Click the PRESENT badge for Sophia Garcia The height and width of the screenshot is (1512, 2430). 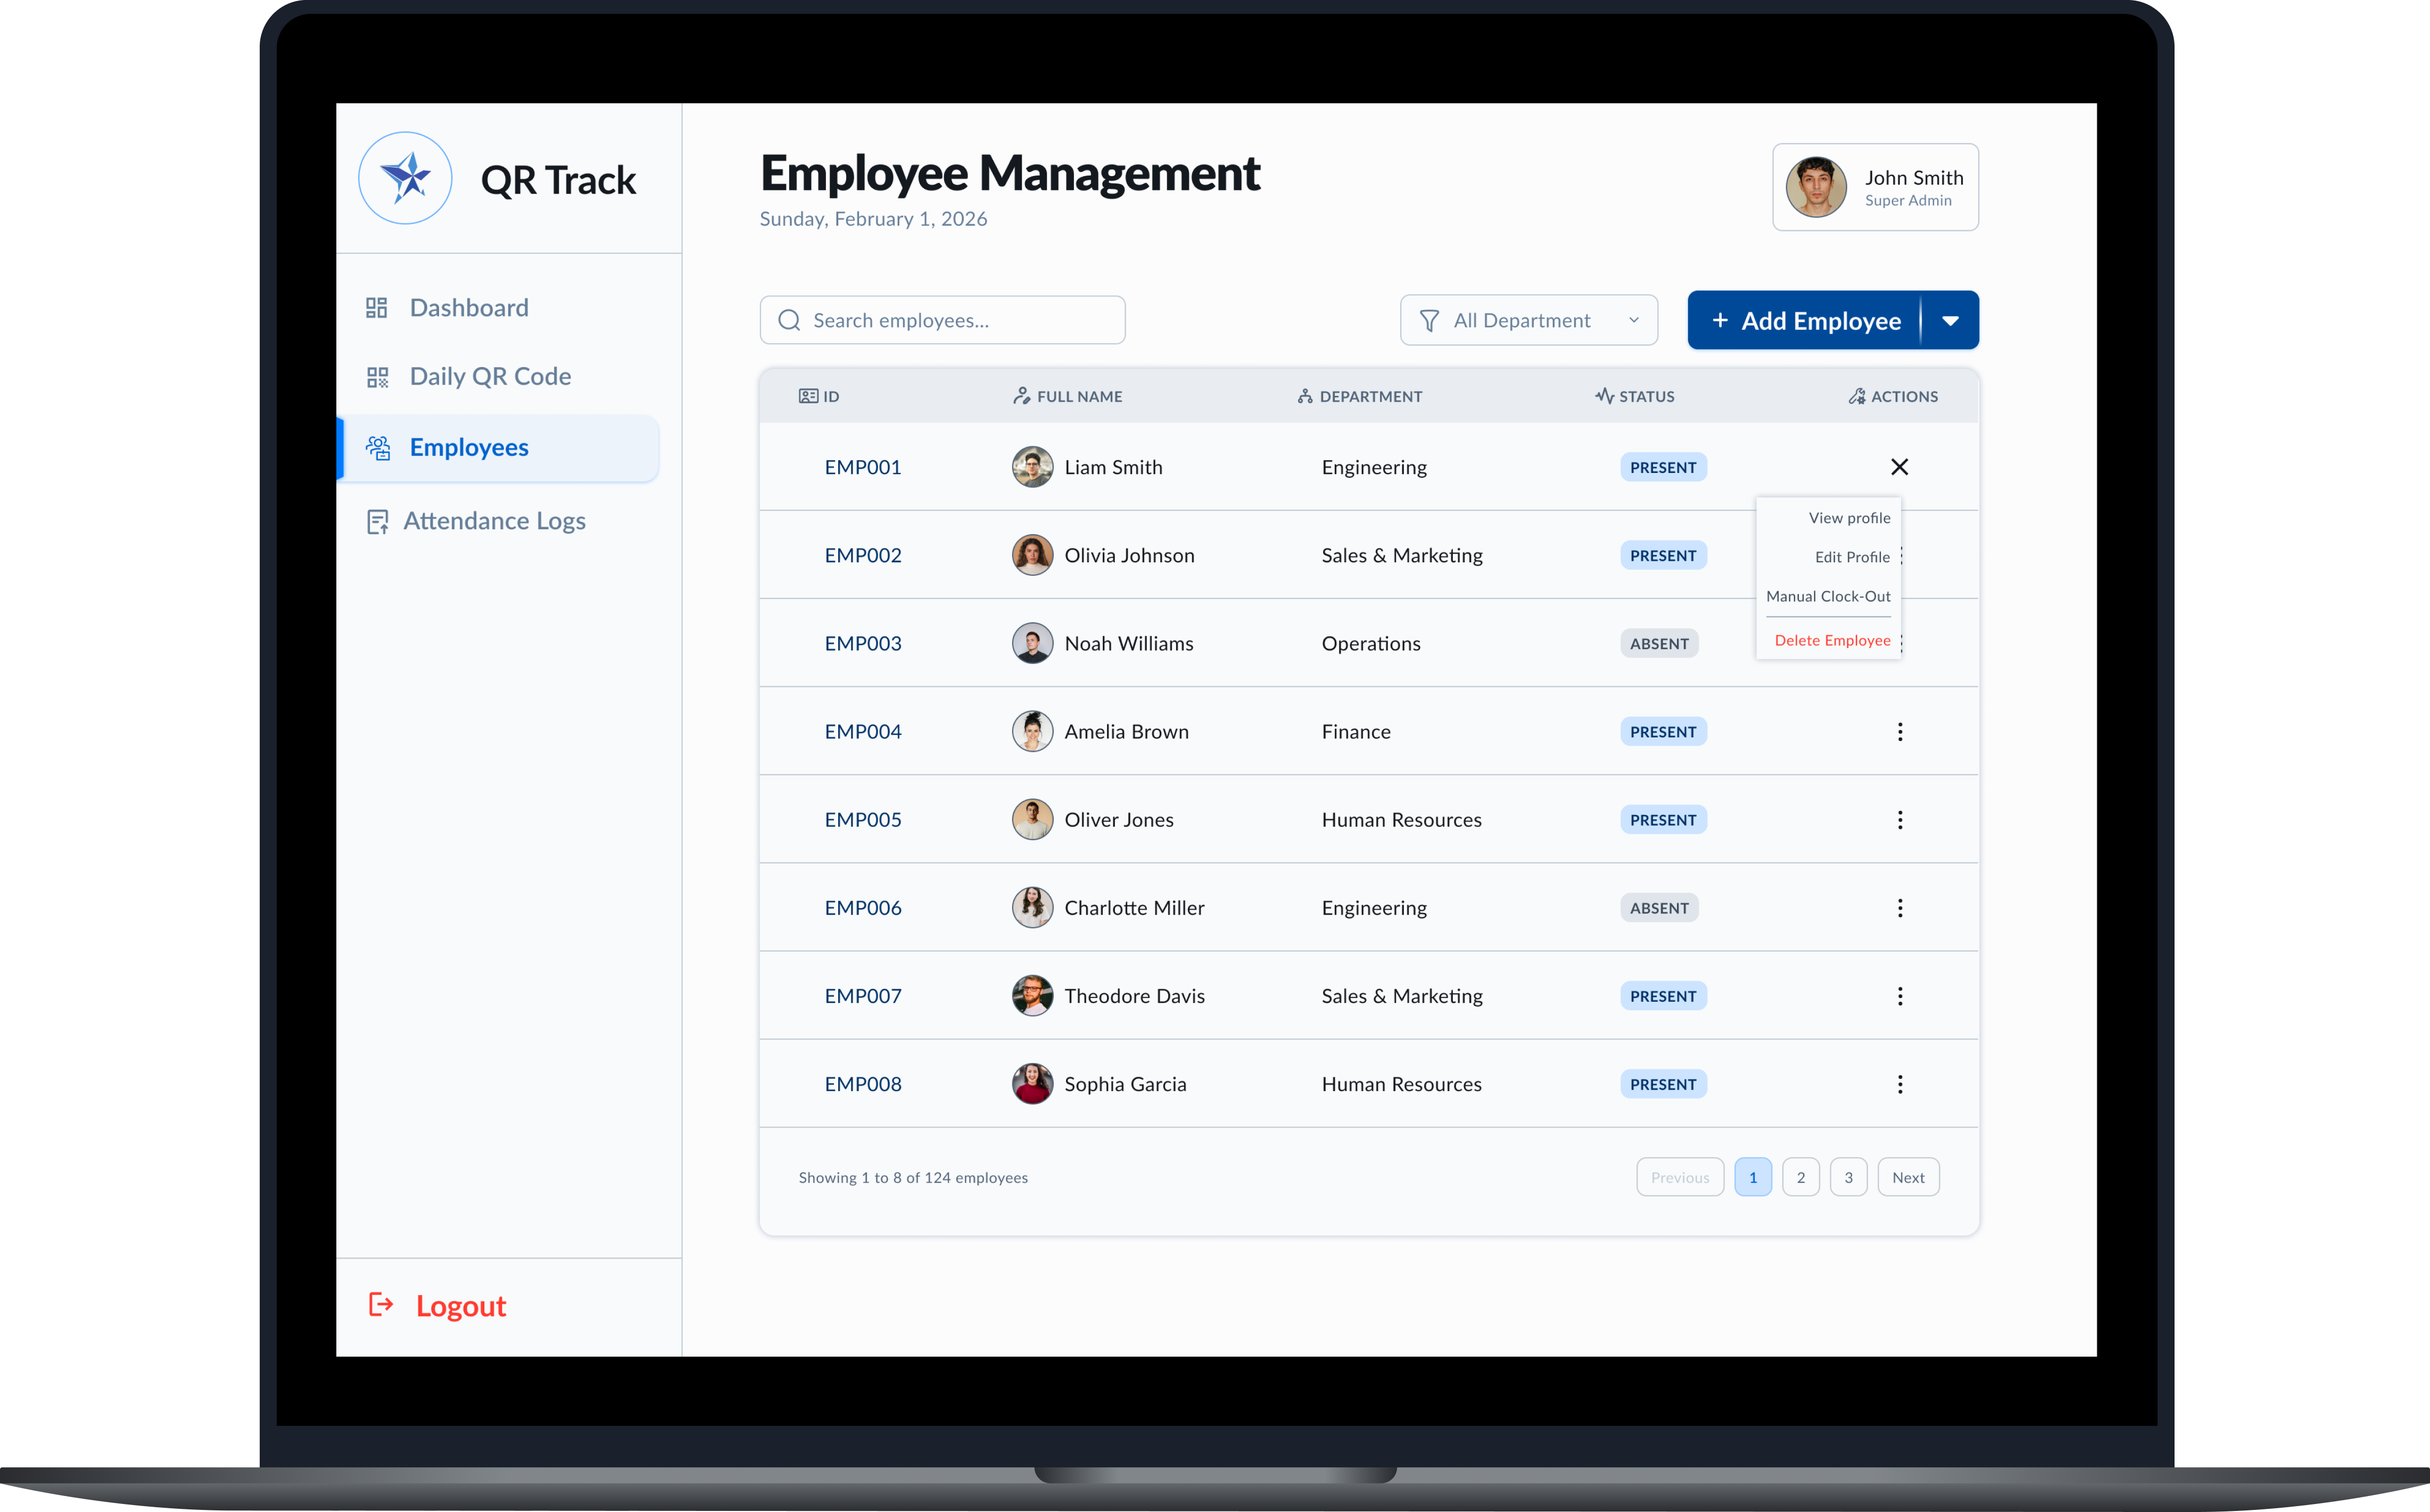pyautogui.click(x=1663, y=1083)
